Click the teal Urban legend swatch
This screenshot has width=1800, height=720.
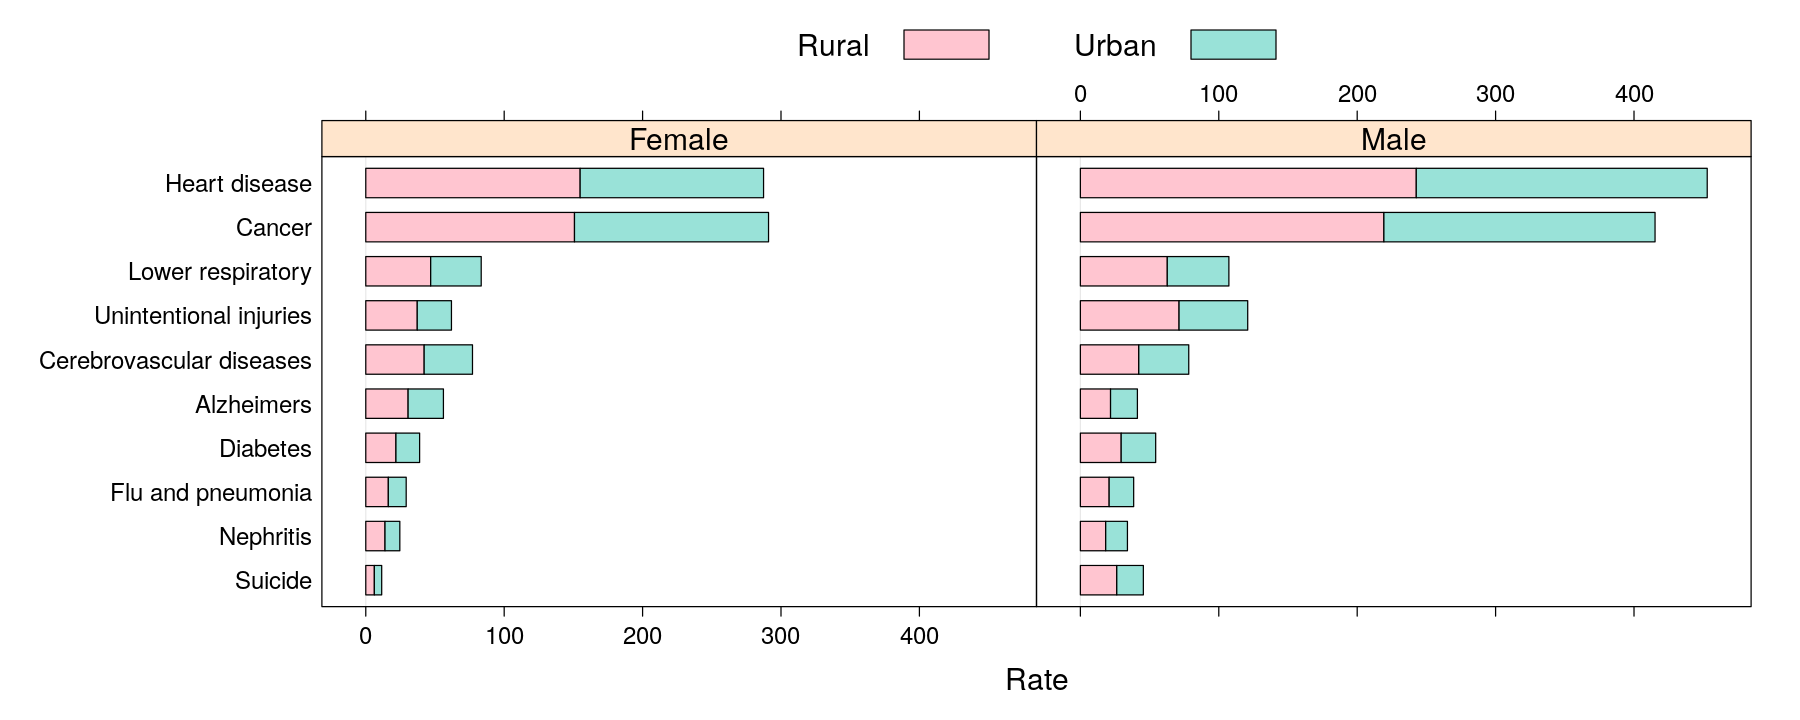(x=1232, y=45)
